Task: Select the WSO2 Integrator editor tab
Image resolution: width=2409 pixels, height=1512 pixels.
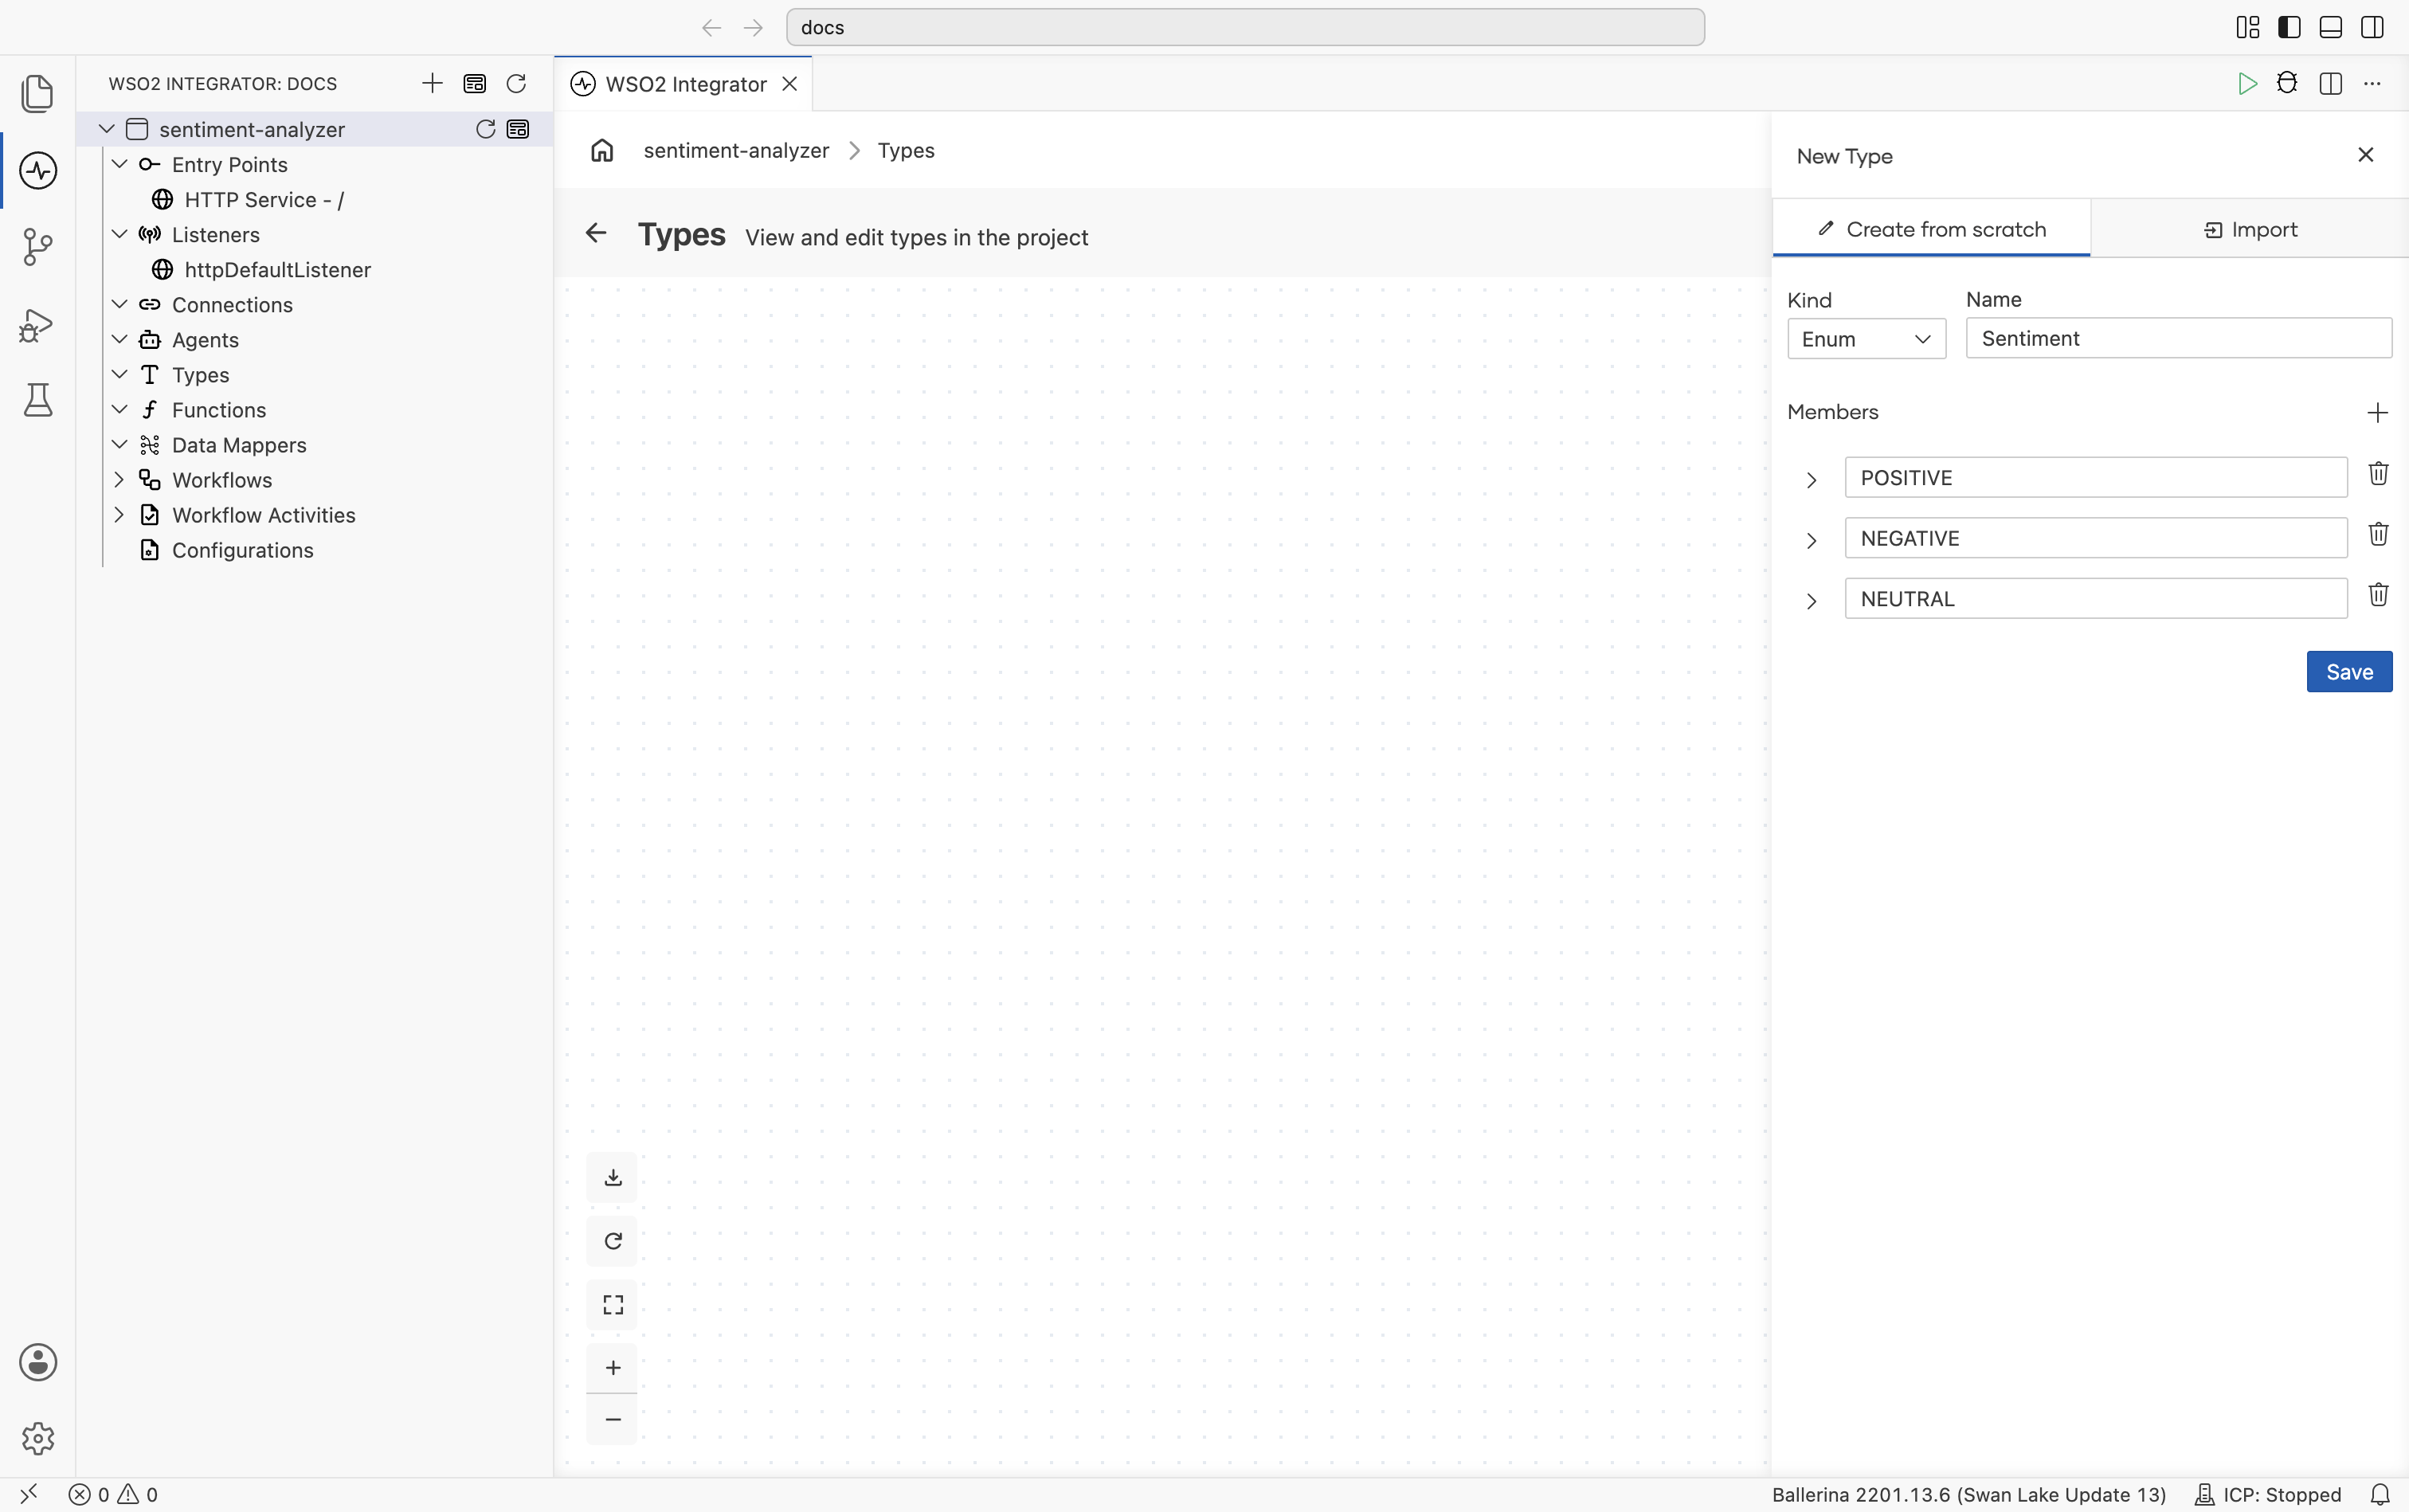Action: point(684,84)
